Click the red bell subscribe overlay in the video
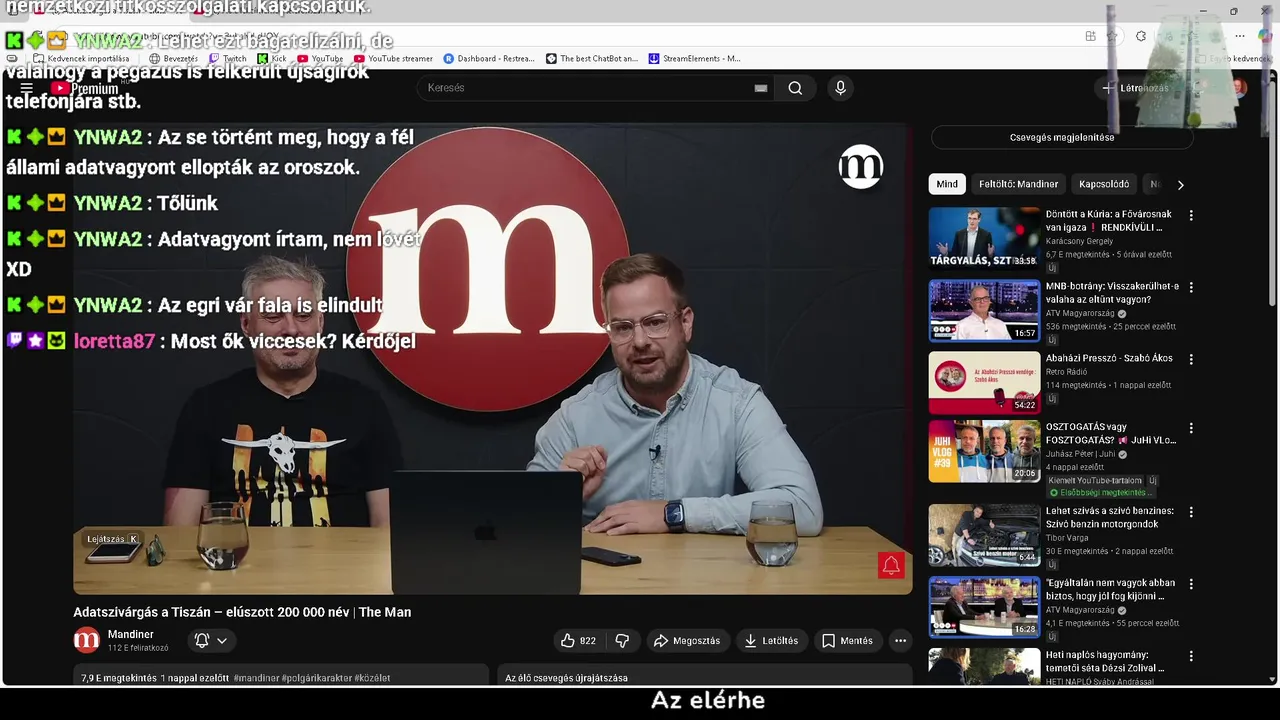 click(890, 566)
